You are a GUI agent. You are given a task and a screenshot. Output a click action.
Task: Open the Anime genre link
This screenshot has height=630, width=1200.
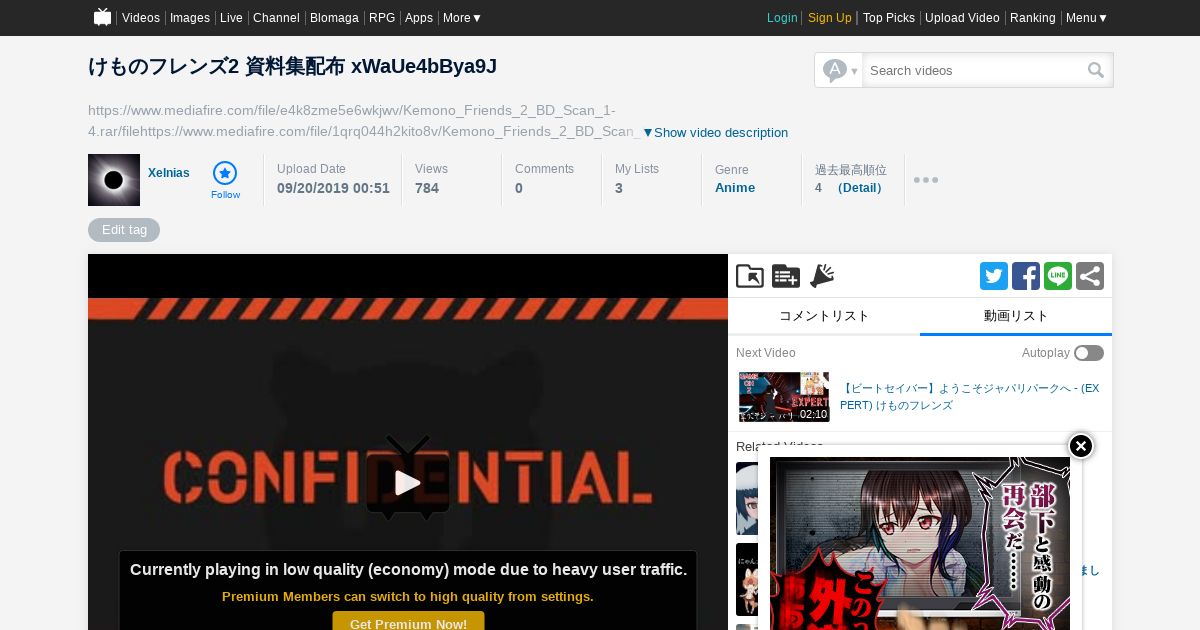(735, 188)
